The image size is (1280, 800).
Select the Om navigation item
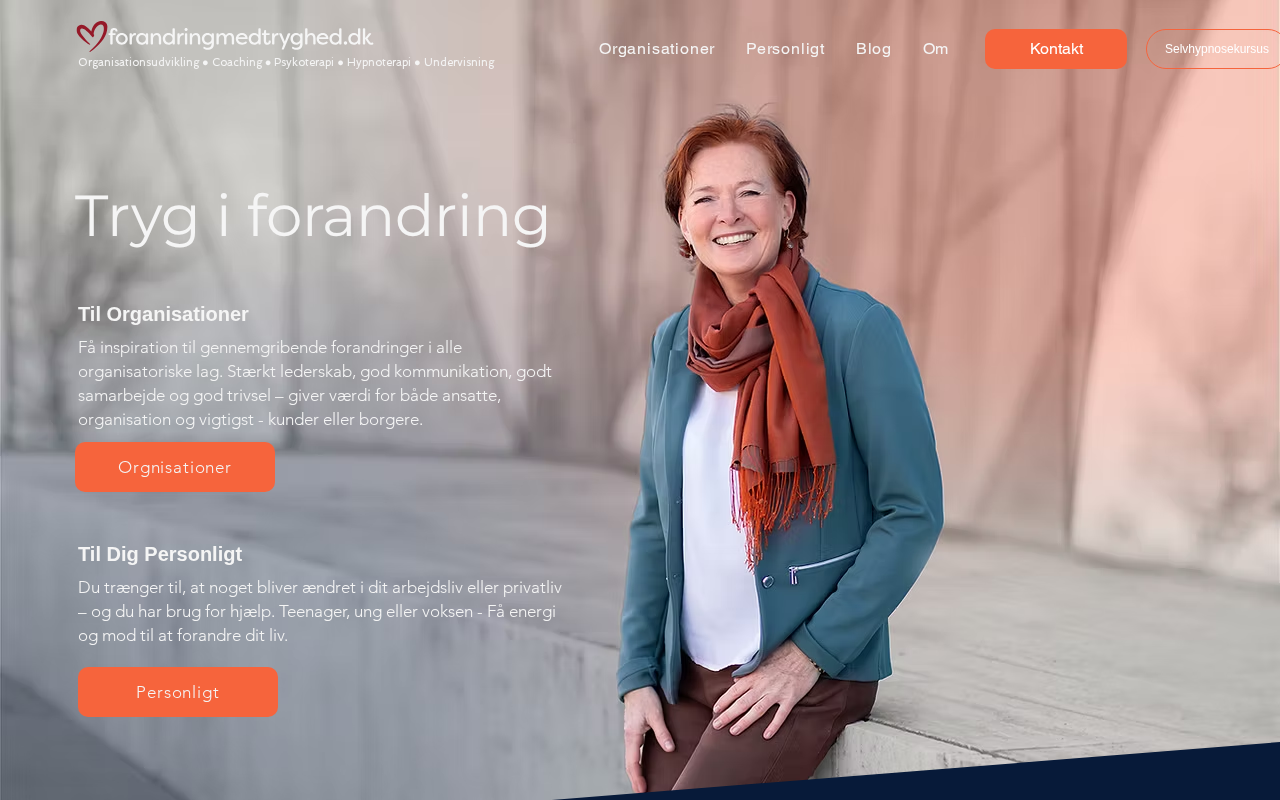click(x=935, y=49)
